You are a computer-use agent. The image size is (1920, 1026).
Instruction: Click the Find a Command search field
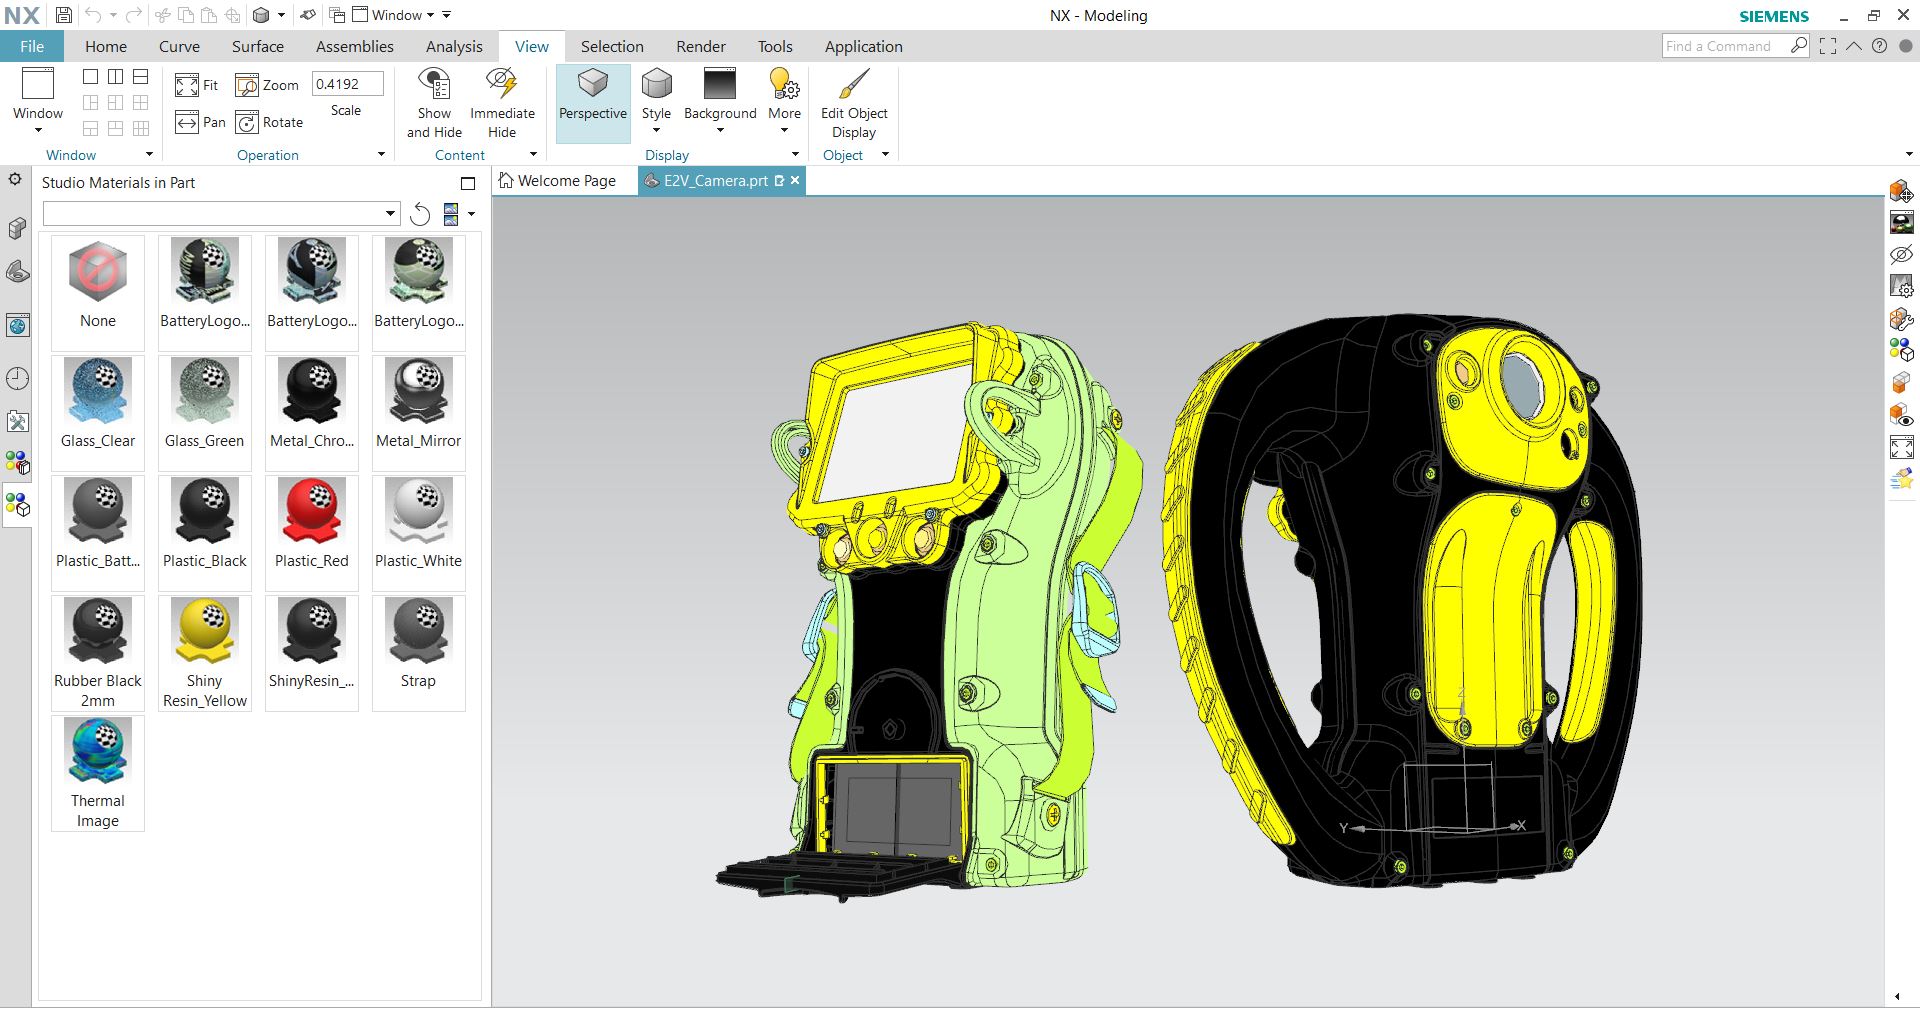coord(1724,46)
